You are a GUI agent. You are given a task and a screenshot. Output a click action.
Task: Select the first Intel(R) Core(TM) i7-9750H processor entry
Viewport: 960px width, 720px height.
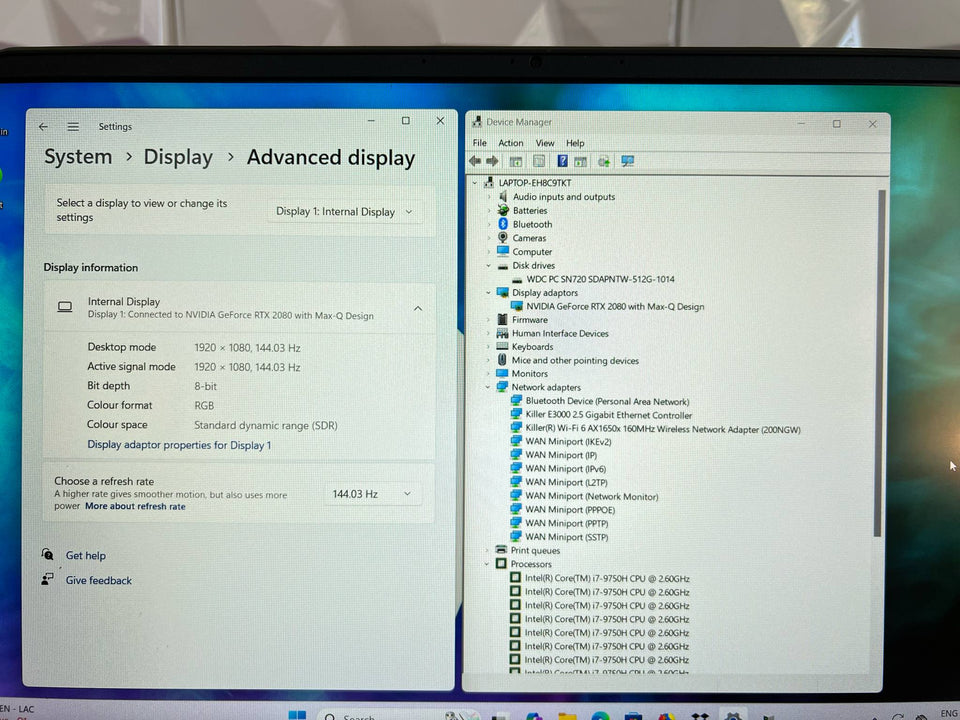pyautogui.click(x=607, y=578)
